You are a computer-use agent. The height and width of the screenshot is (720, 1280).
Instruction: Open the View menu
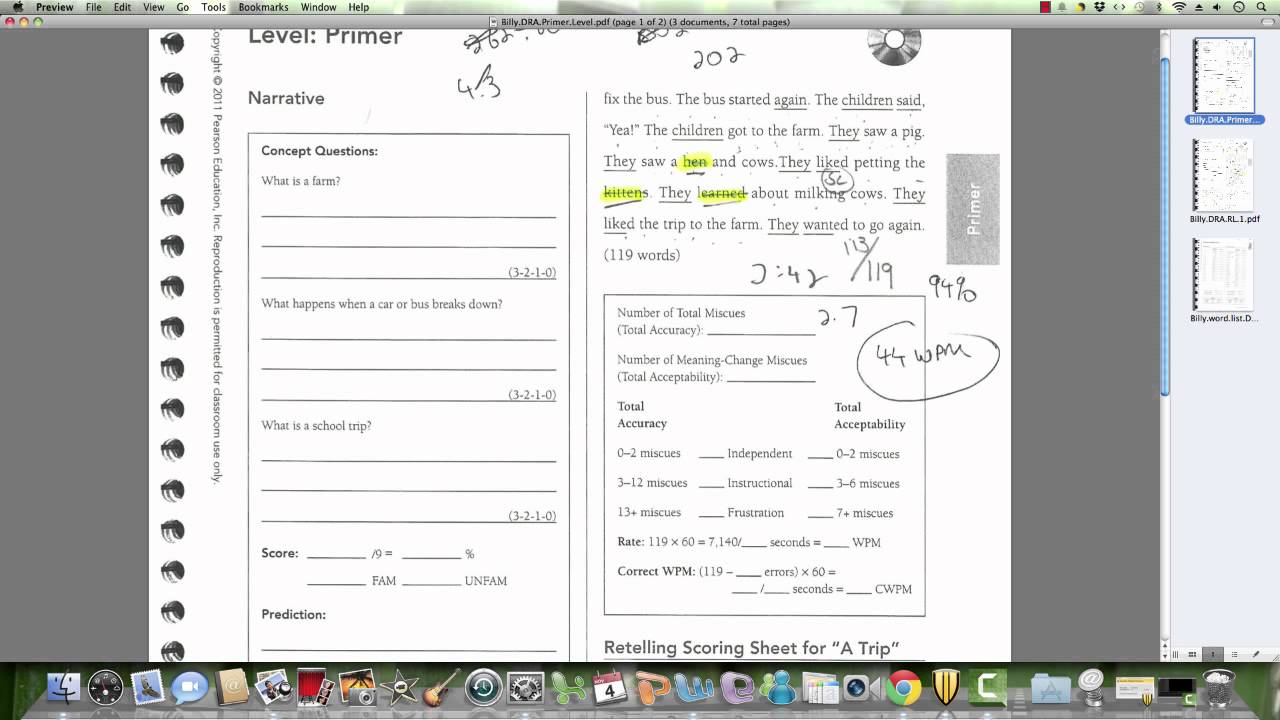click(x=153, y=7)
